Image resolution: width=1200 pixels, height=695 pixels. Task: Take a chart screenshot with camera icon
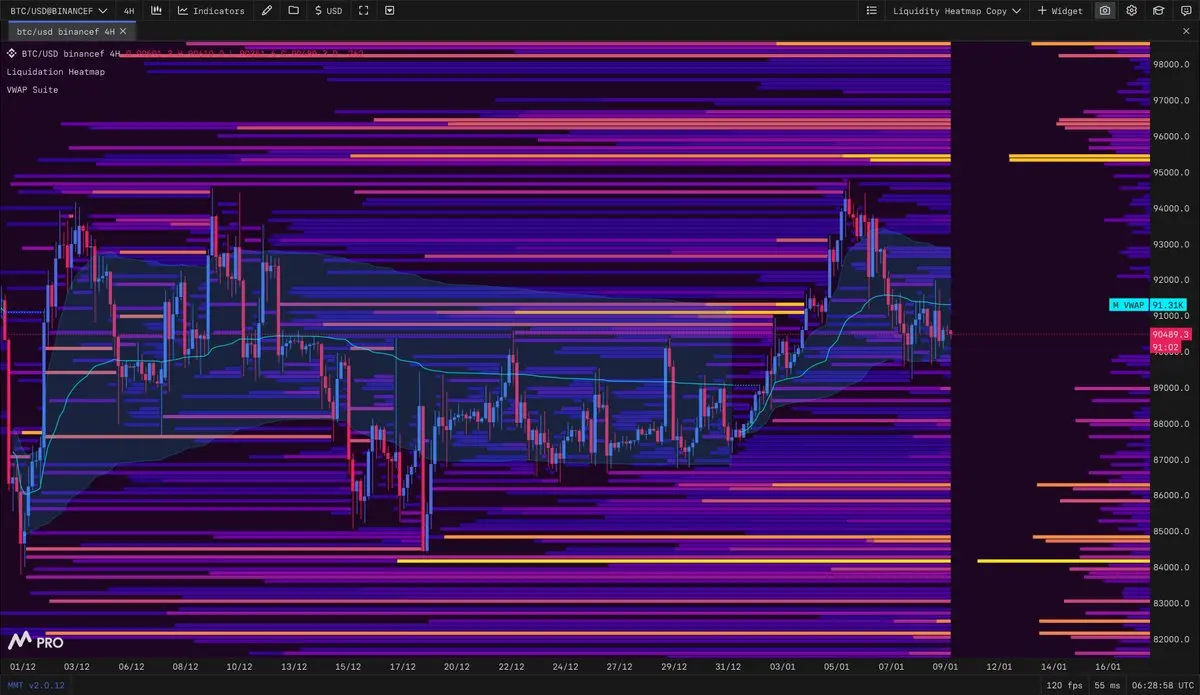[1105, 10]
